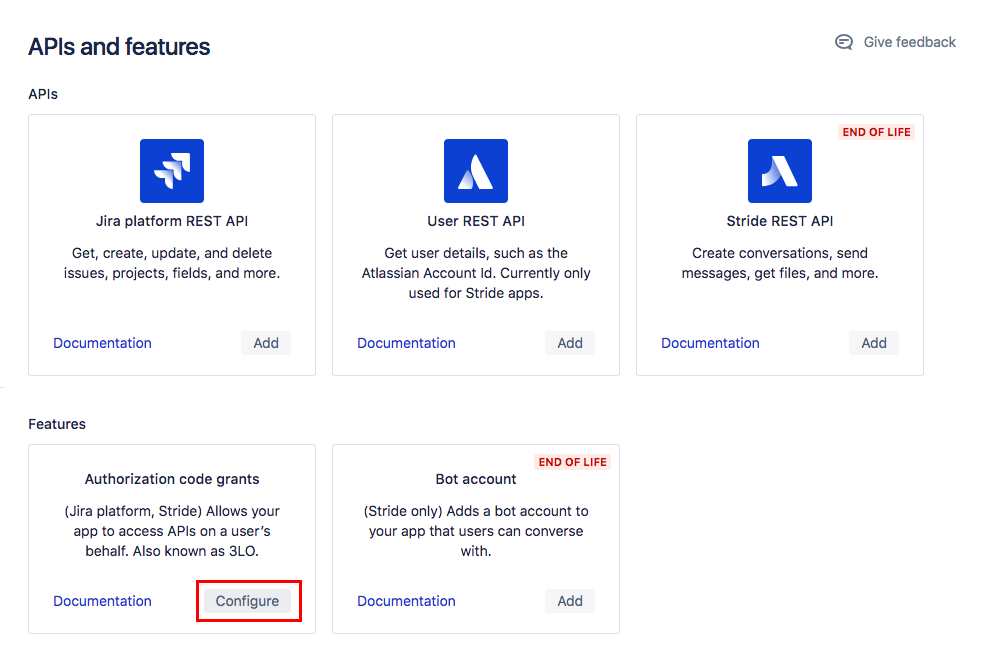Click the Authorization code grants heading

pyautogui.click(x=172, y=479)
